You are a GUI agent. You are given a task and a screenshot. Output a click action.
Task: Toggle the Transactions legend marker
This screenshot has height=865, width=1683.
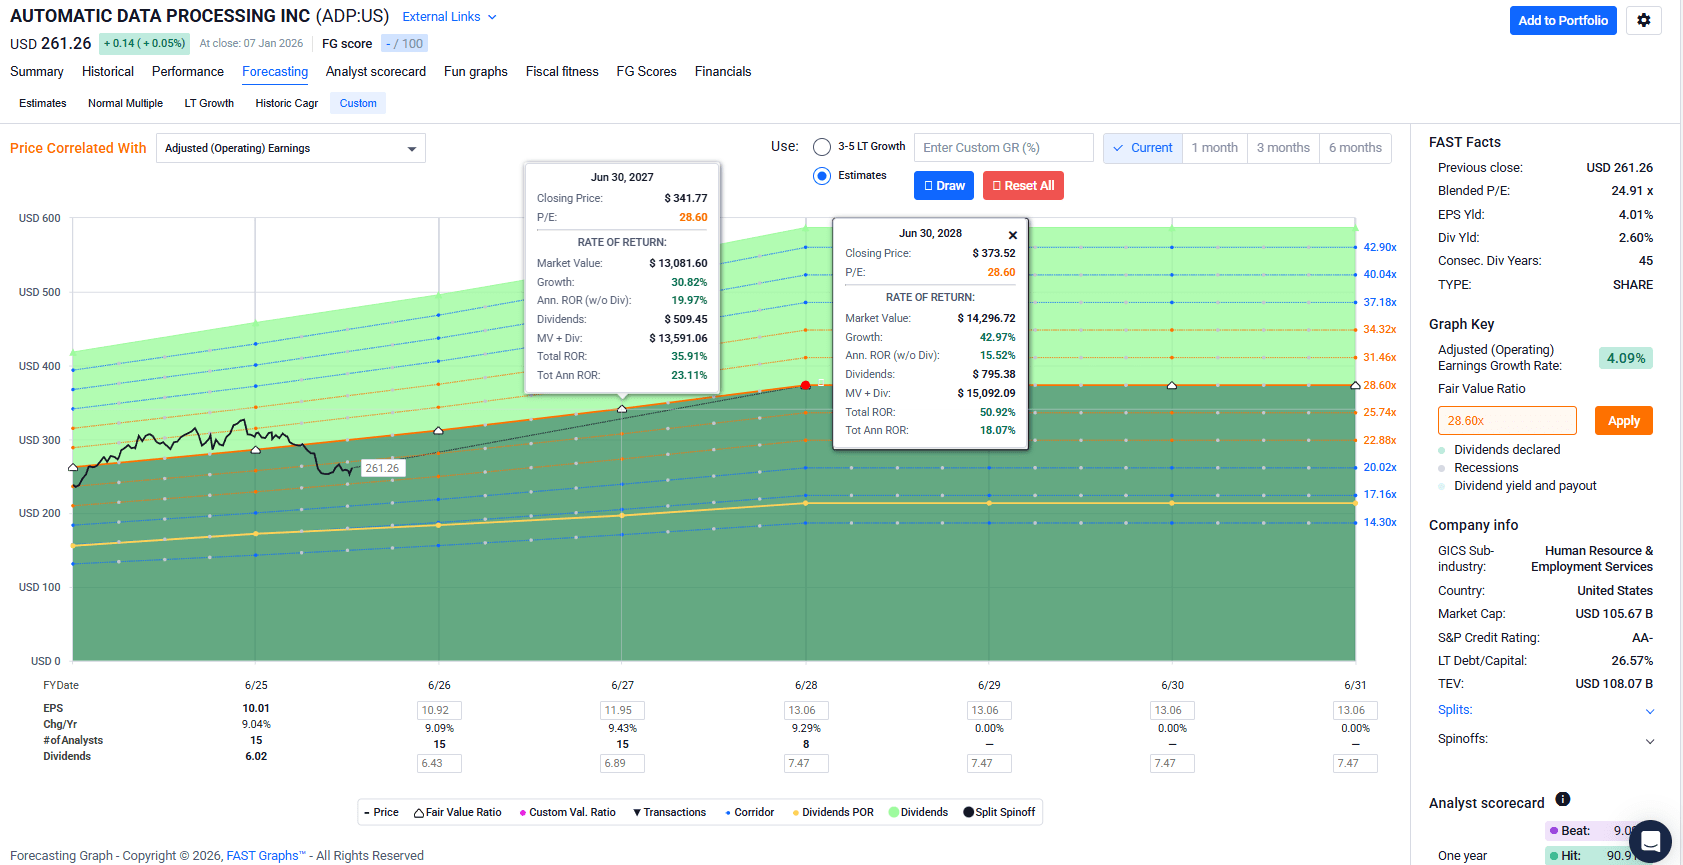(637, 813)
